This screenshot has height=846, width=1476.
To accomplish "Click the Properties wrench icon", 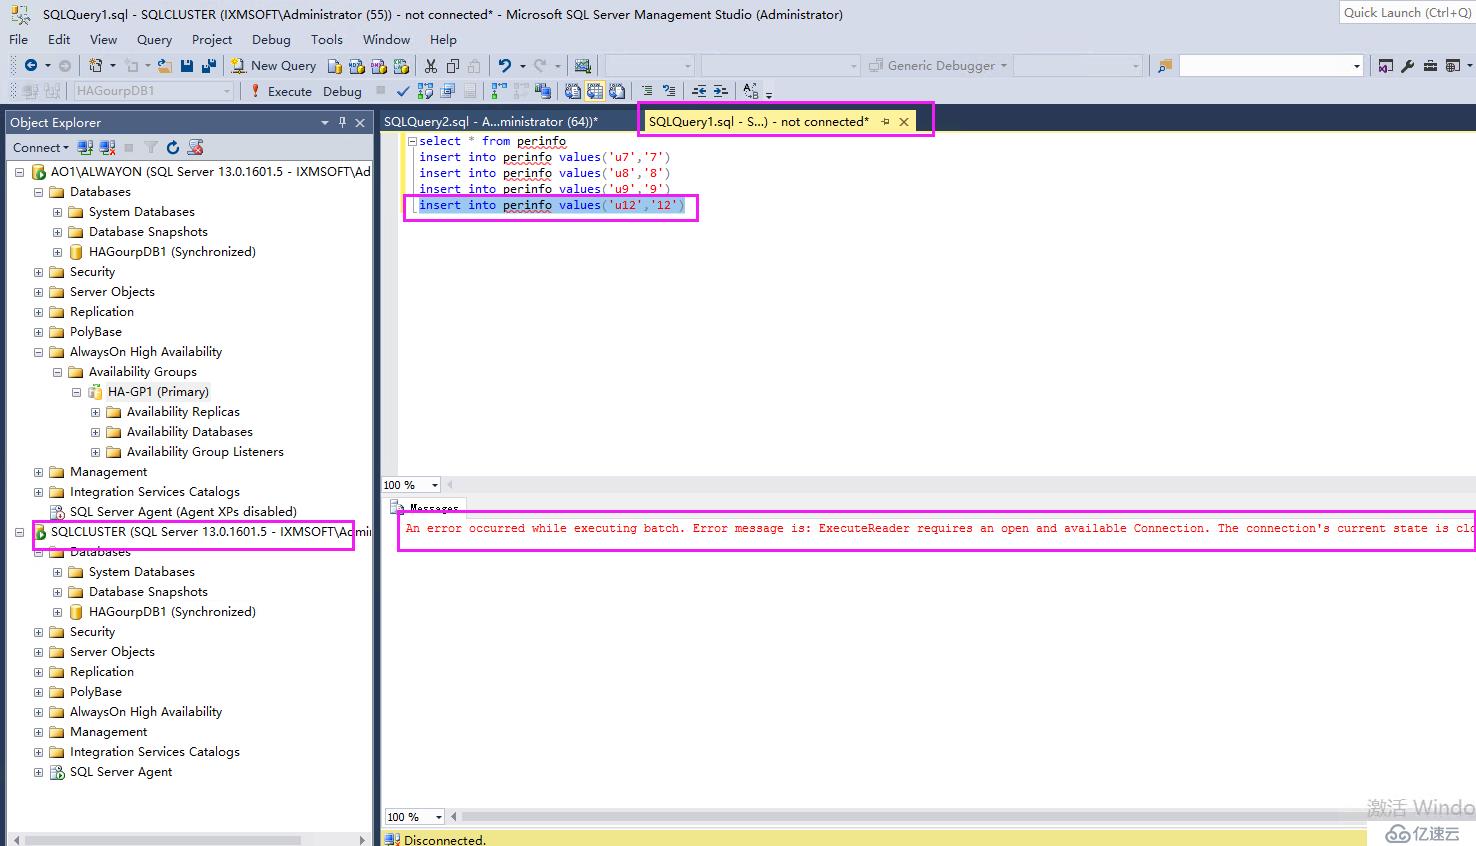I will 1408,66.
